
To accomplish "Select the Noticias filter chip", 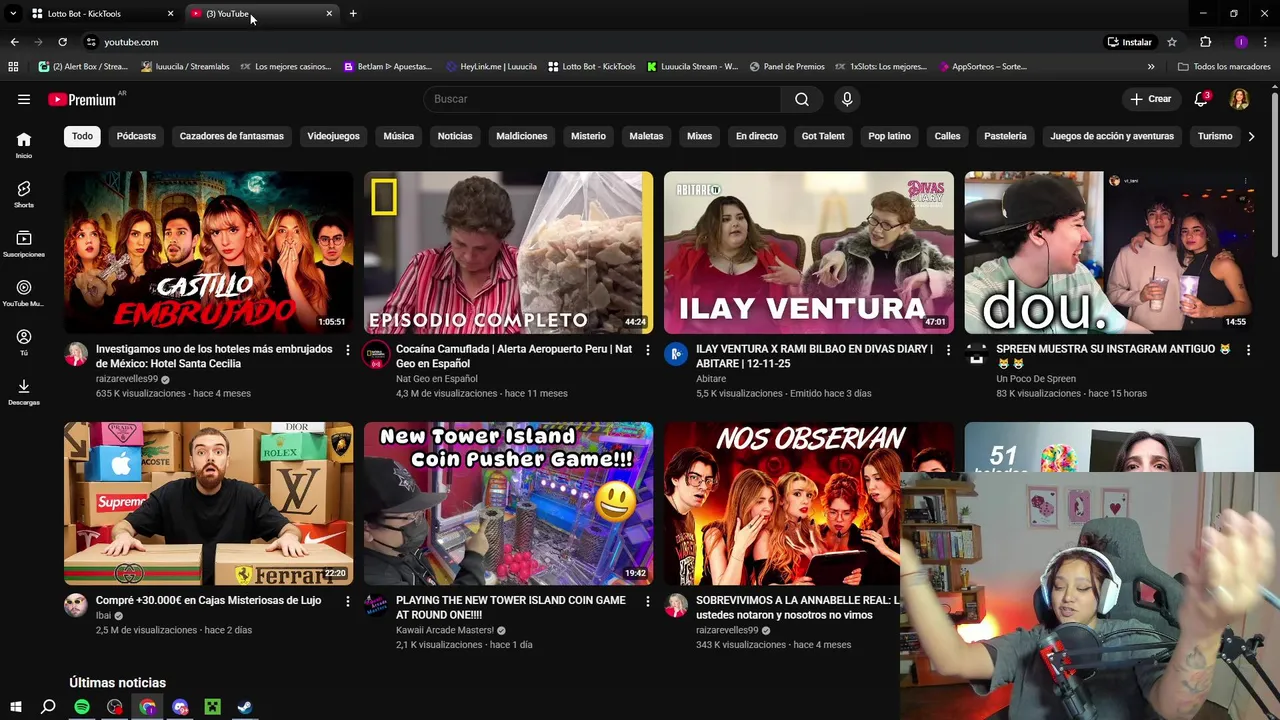I will pos(455,136).
